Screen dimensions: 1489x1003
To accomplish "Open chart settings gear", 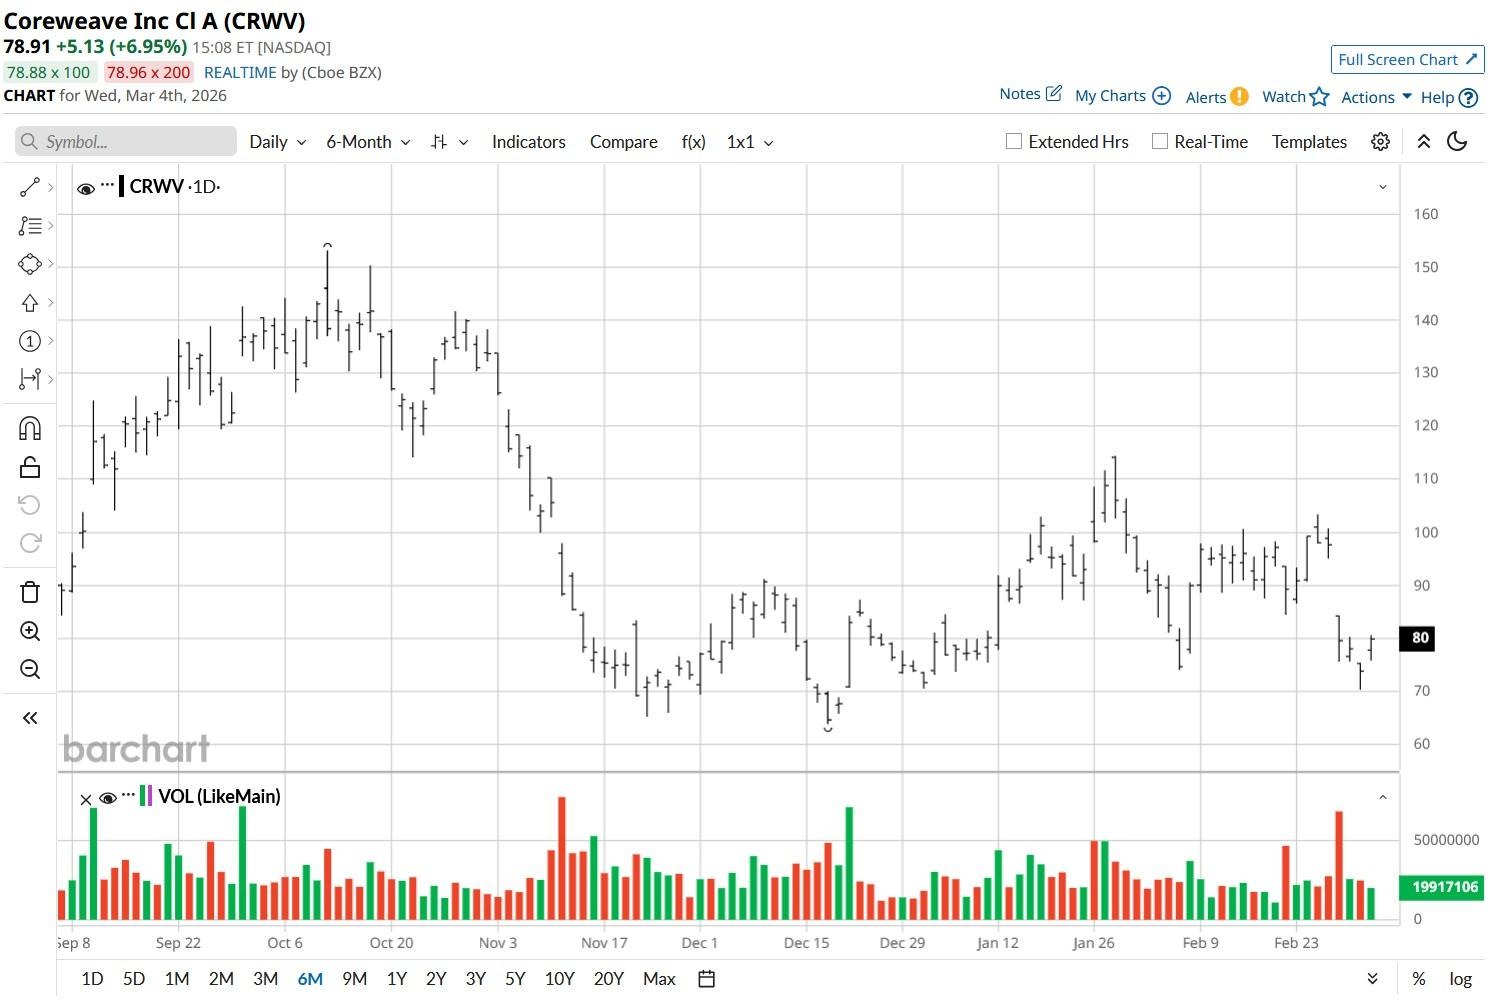I will coord(1380,142).
